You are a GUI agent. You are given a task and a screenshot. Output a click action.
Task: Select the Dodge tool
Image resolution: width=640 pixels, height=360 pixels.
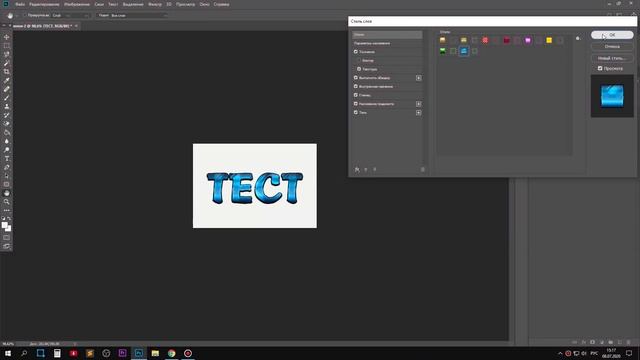7,150
